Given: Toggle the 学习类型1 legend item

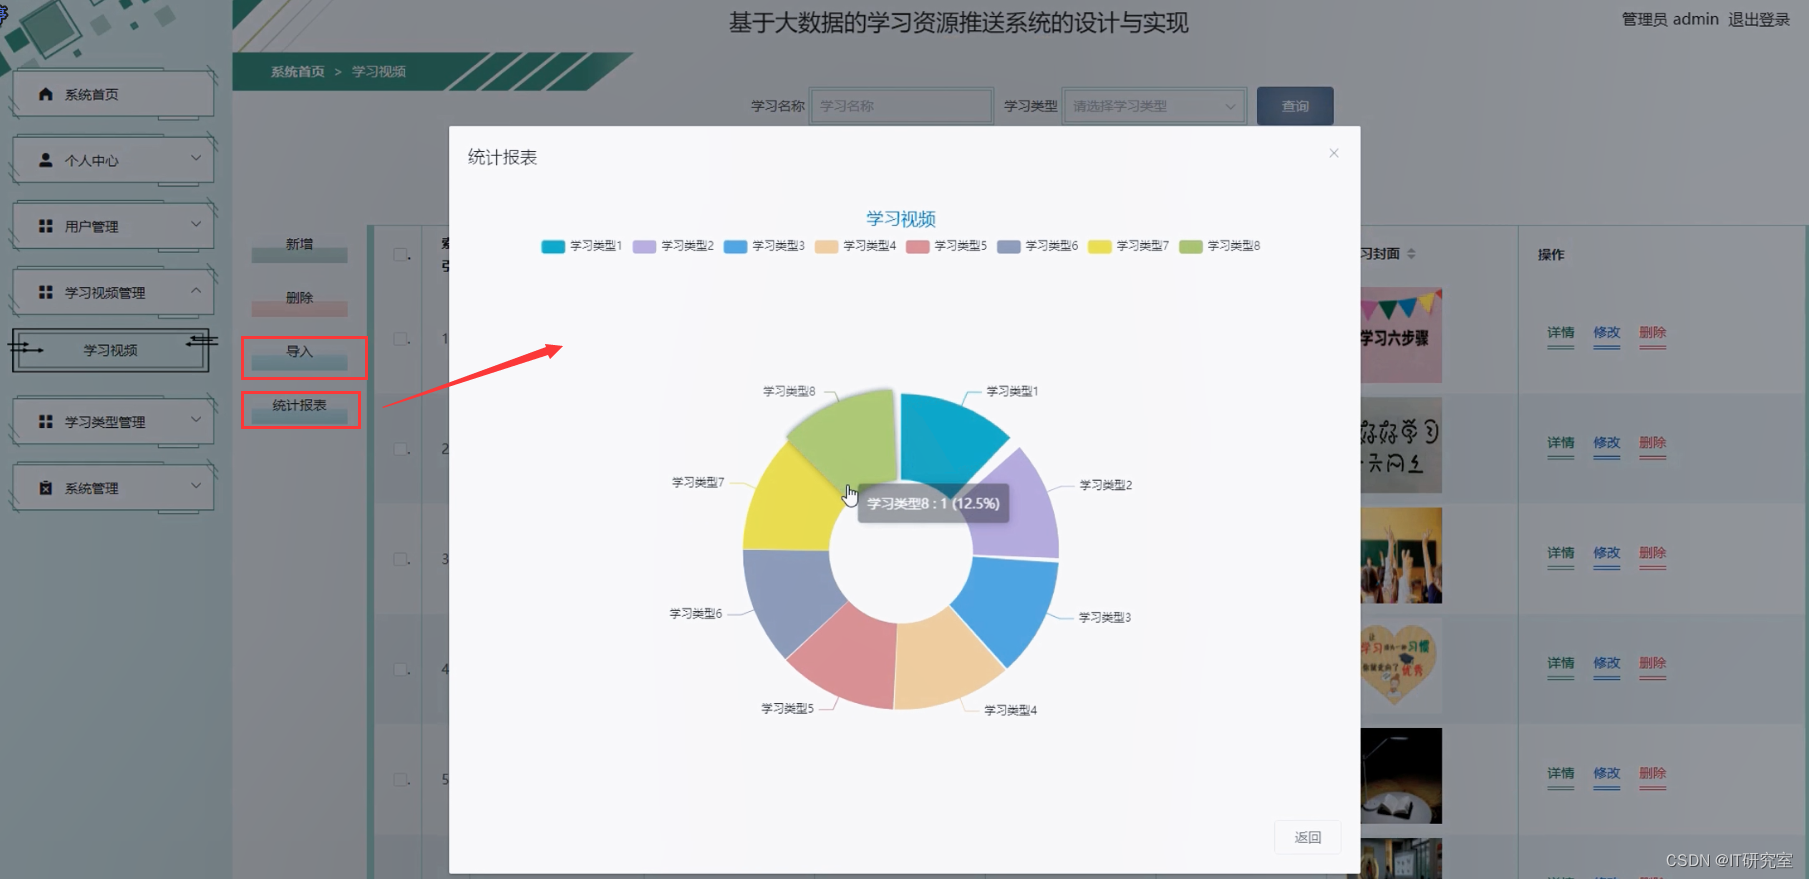Looking at the screenshot, I should (581, 246).
